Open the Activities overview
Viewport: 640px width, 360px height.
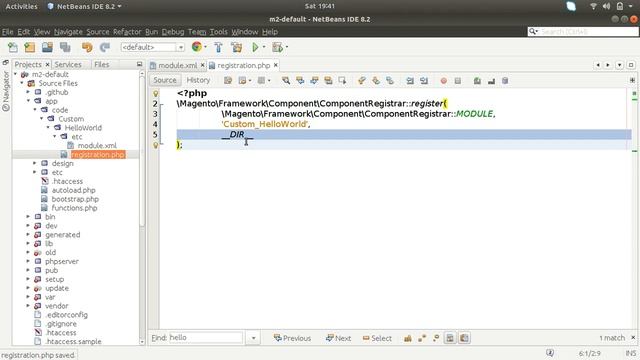pyautogui.click(x=22, y=6)
